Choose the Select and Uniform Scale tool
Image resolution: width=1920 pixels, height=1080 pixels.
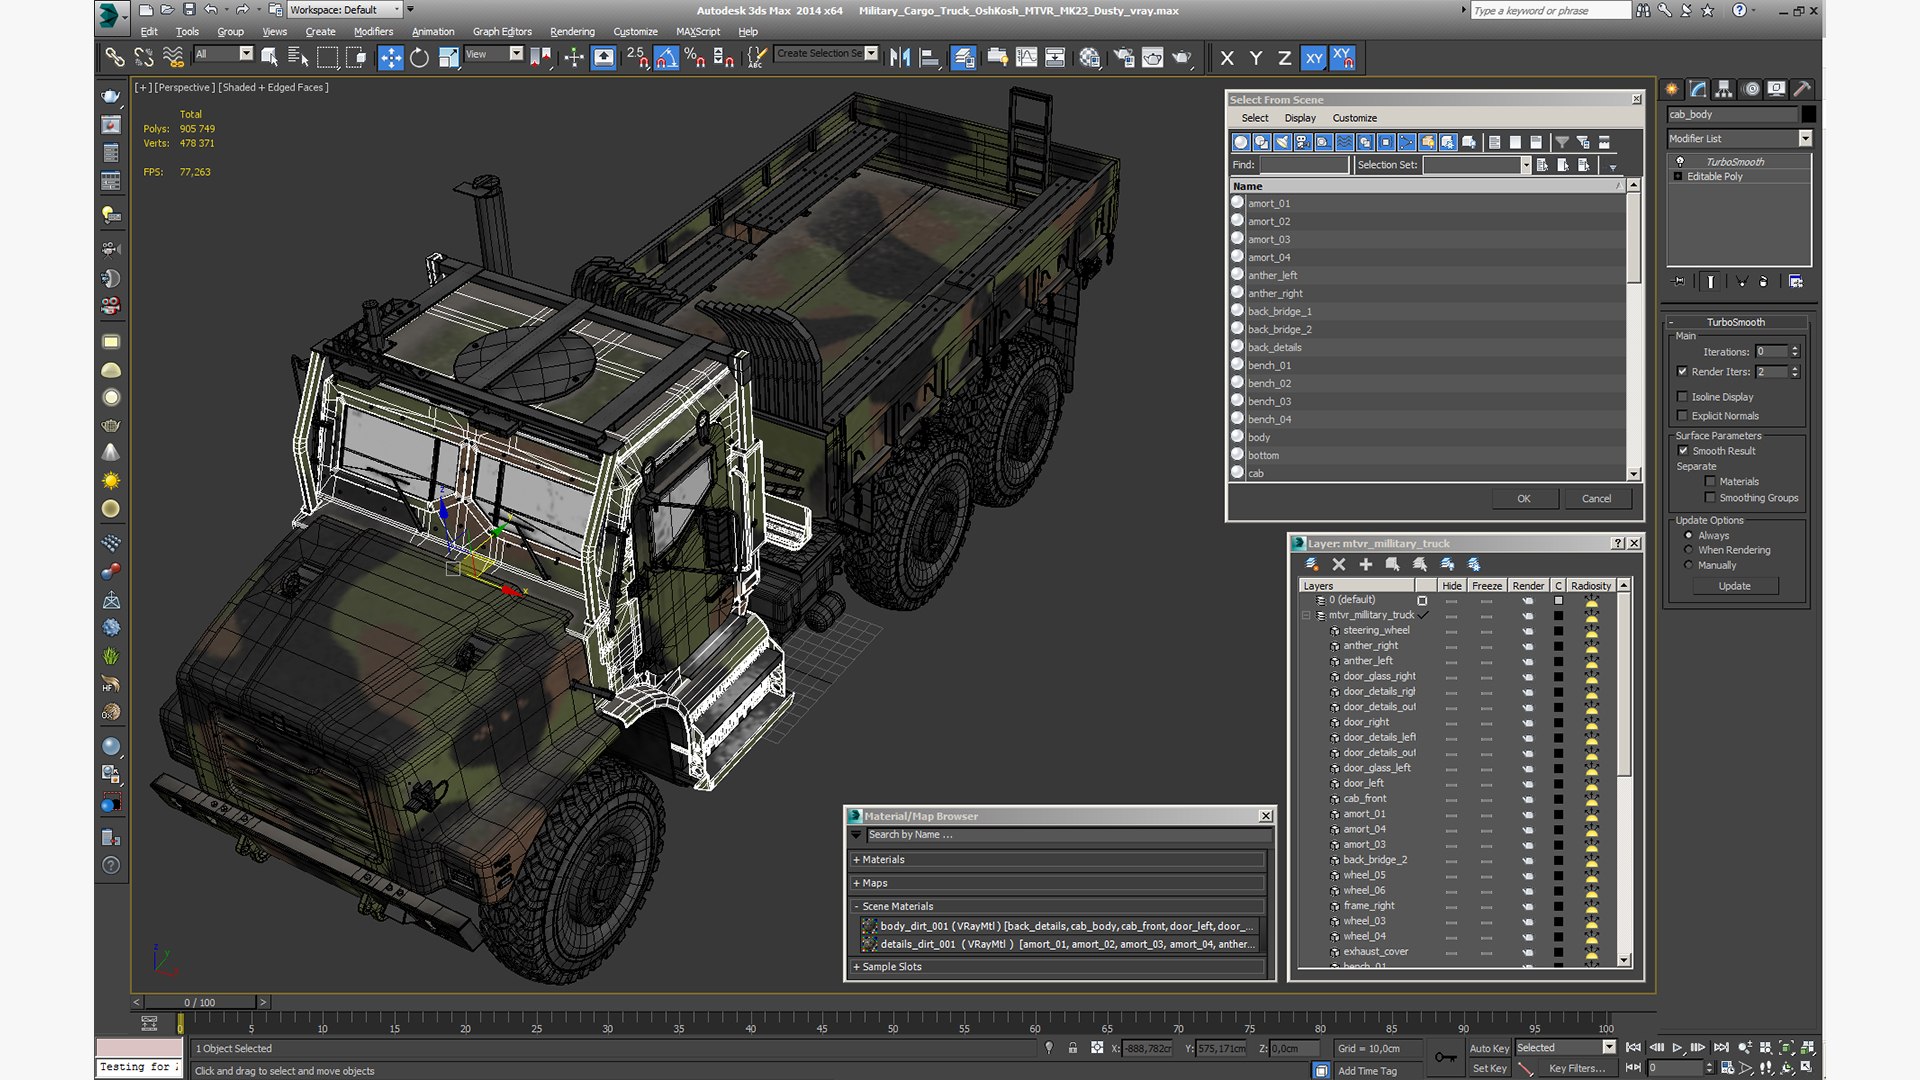448,58
